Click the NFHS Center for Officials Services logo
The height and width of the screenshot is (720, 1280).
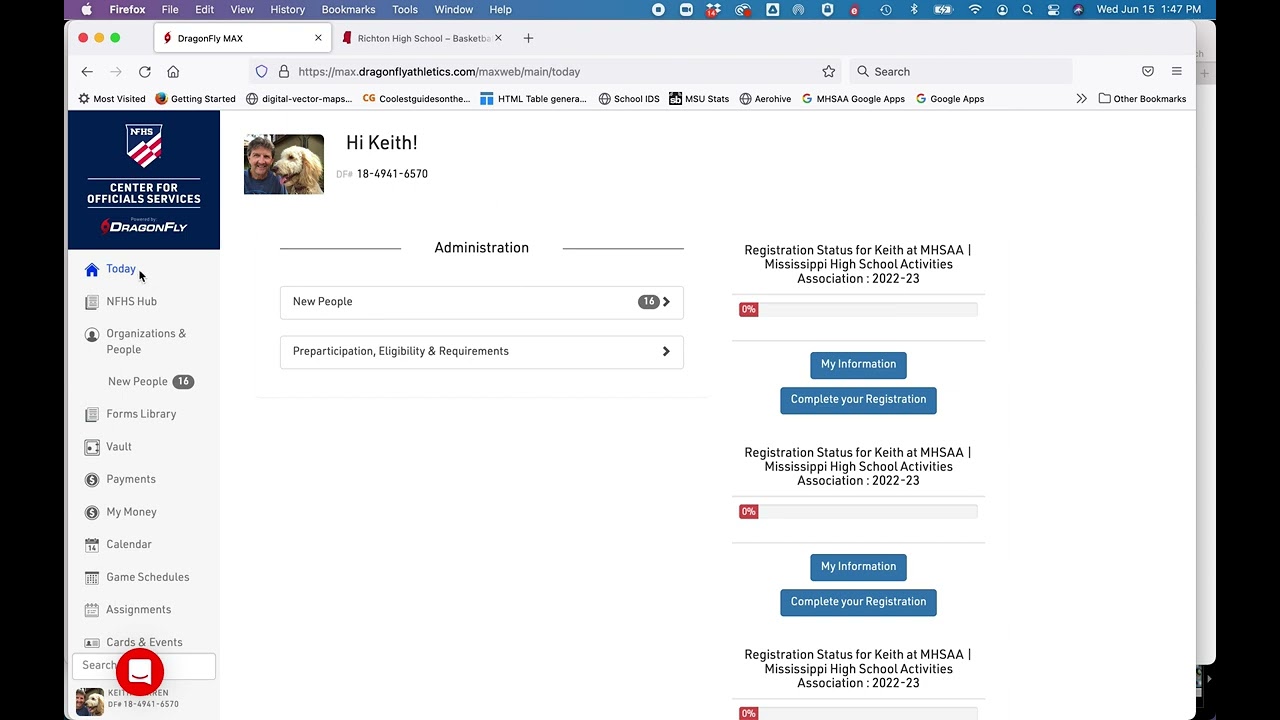point(144,180)
